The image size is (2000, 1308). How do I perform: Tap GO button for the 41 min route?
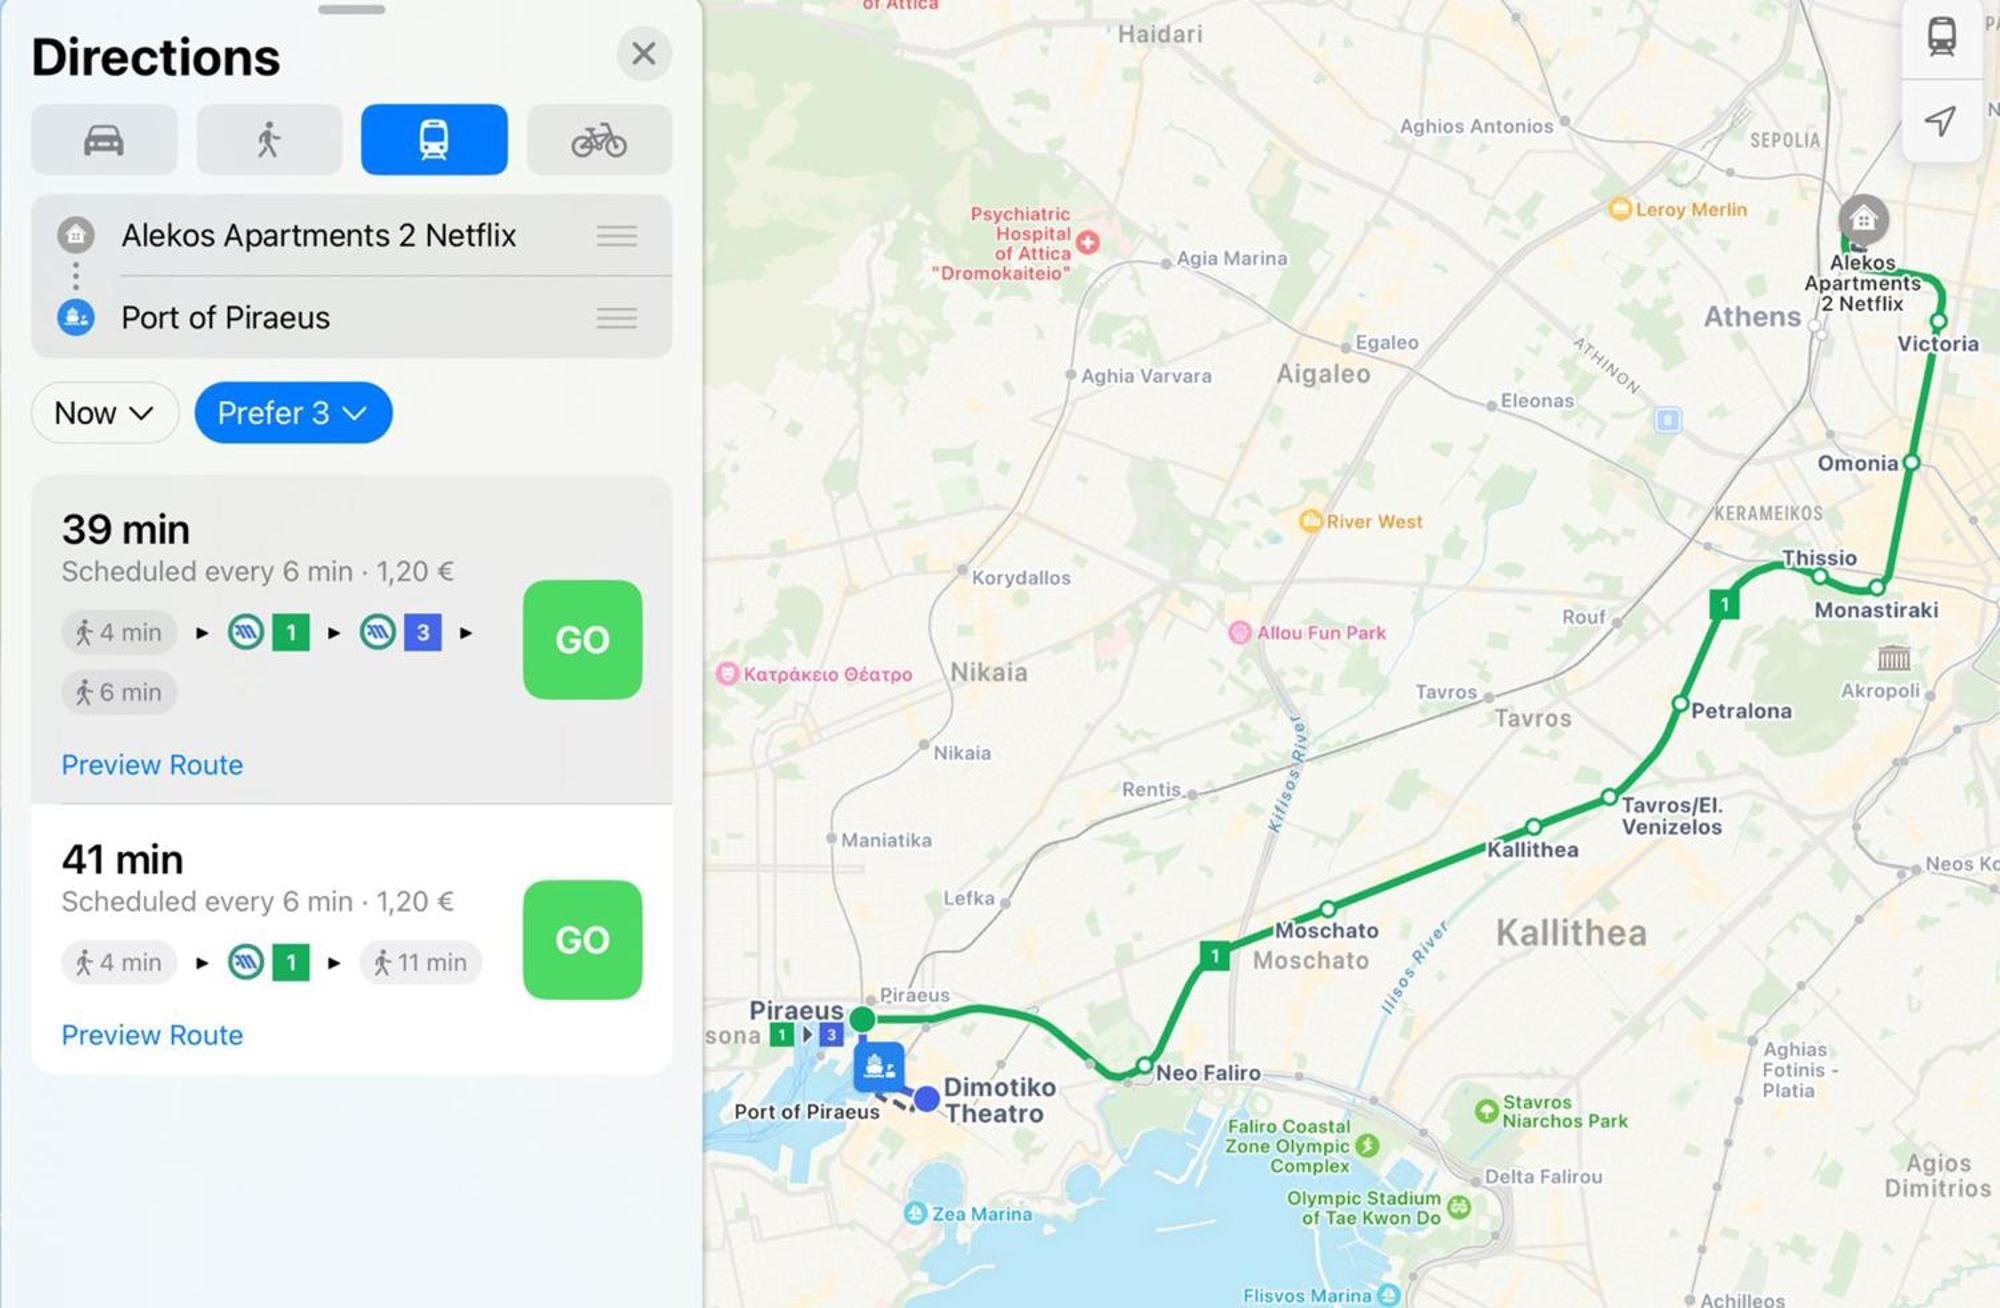click(580, 934)
